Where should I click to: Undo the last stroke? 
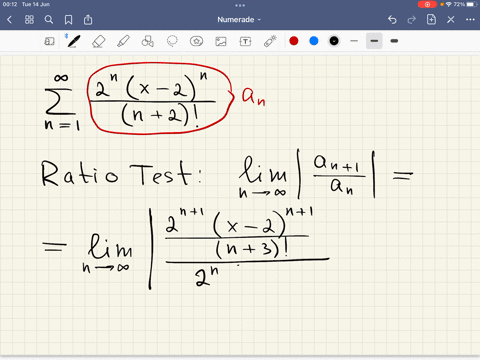392,20
